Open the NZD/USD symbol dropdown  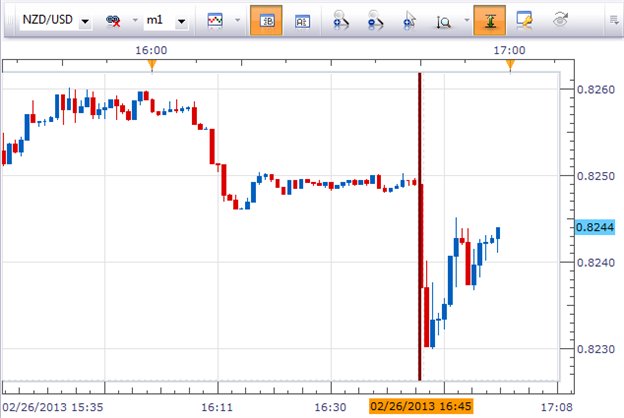coord(85,21)
